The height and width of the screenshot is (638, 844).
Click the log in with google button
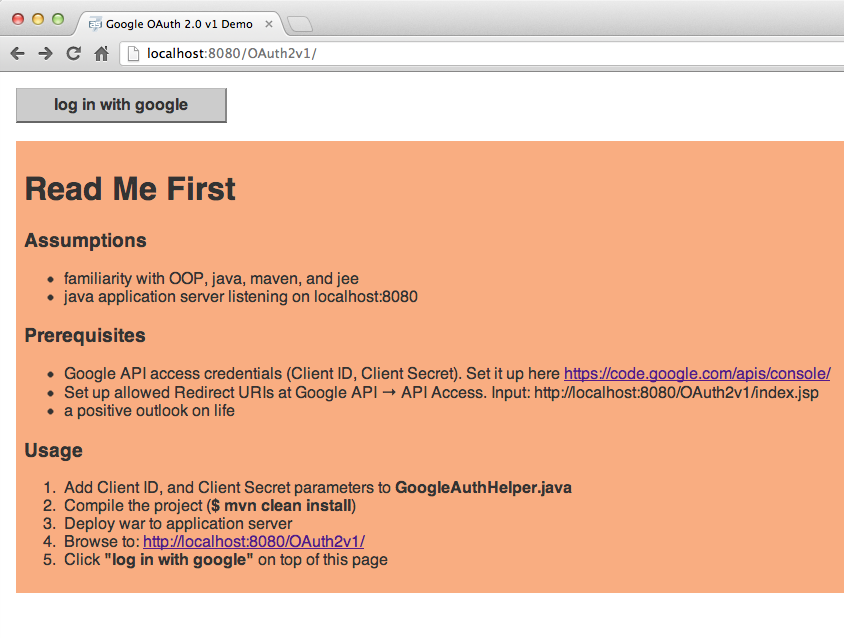pos(121,105)
